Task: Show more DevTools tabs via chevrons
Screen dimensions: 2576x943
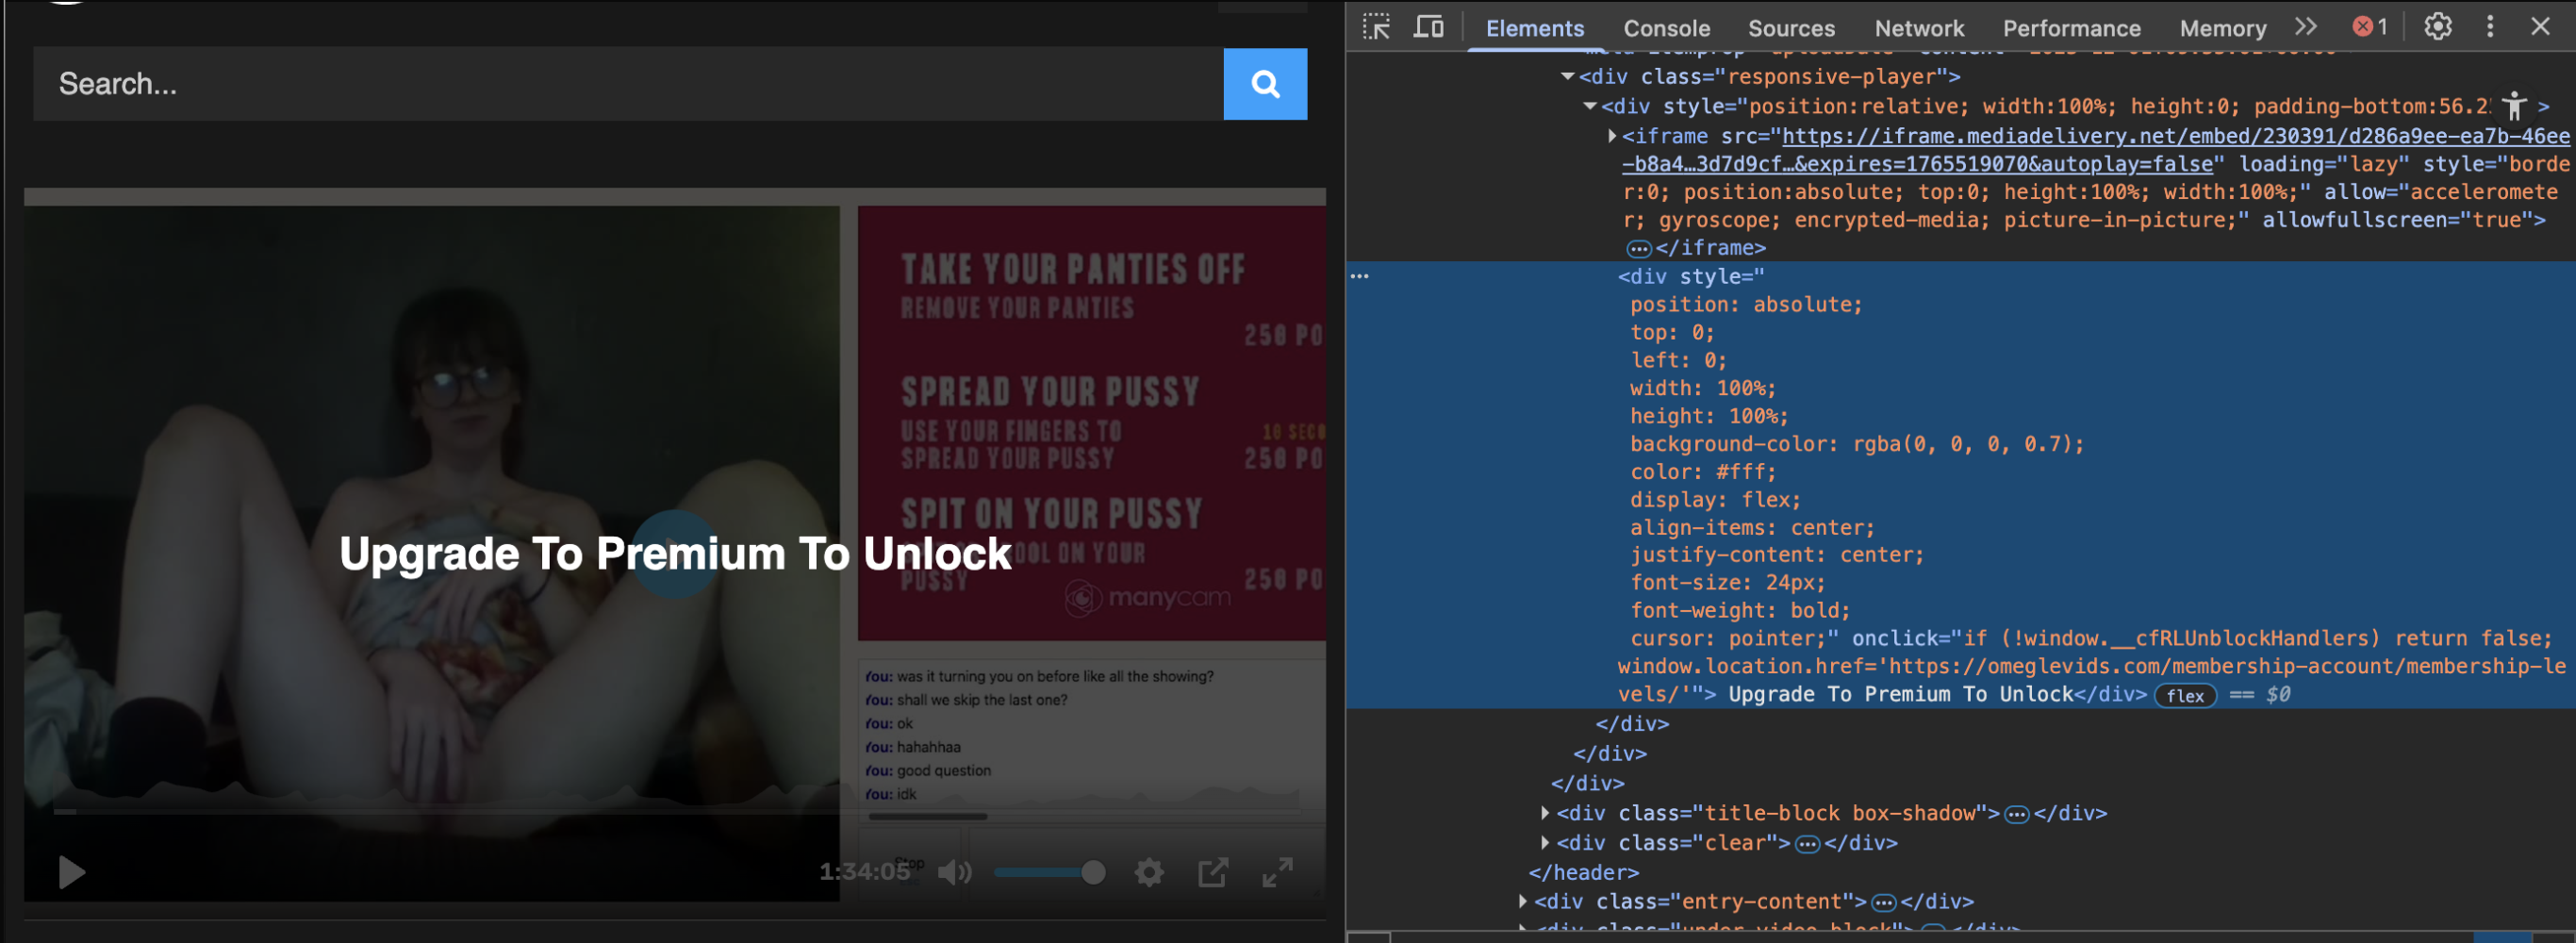Action: (x=2305, y=27)
